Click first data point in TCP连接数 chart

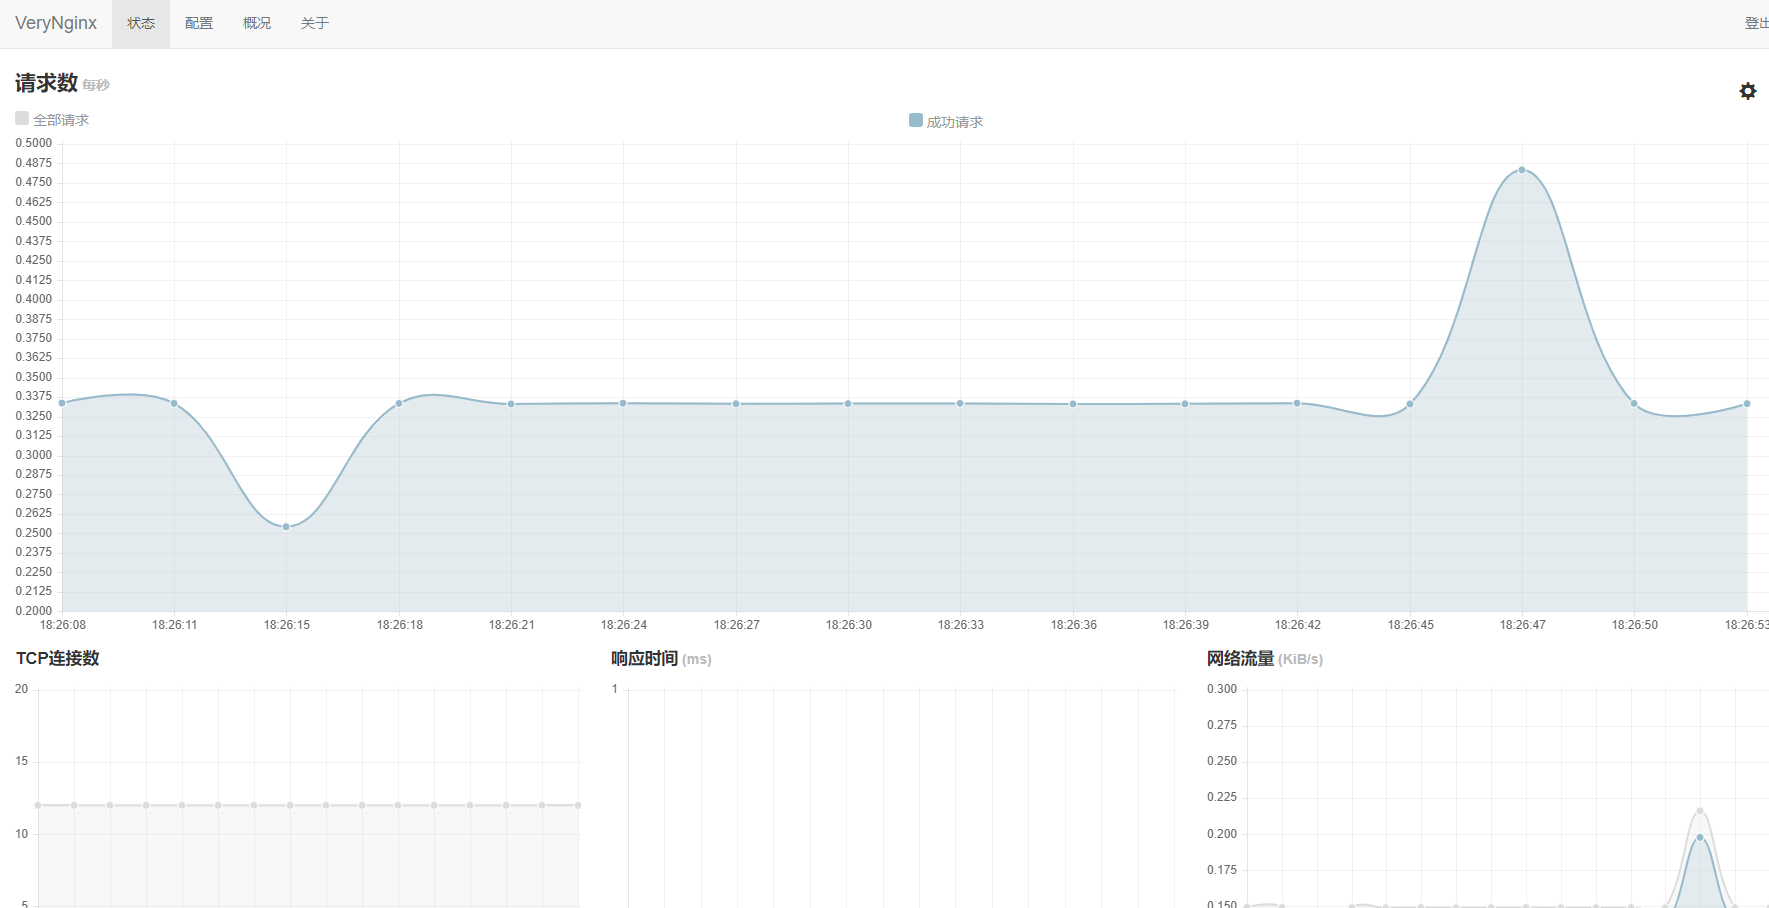38,805
